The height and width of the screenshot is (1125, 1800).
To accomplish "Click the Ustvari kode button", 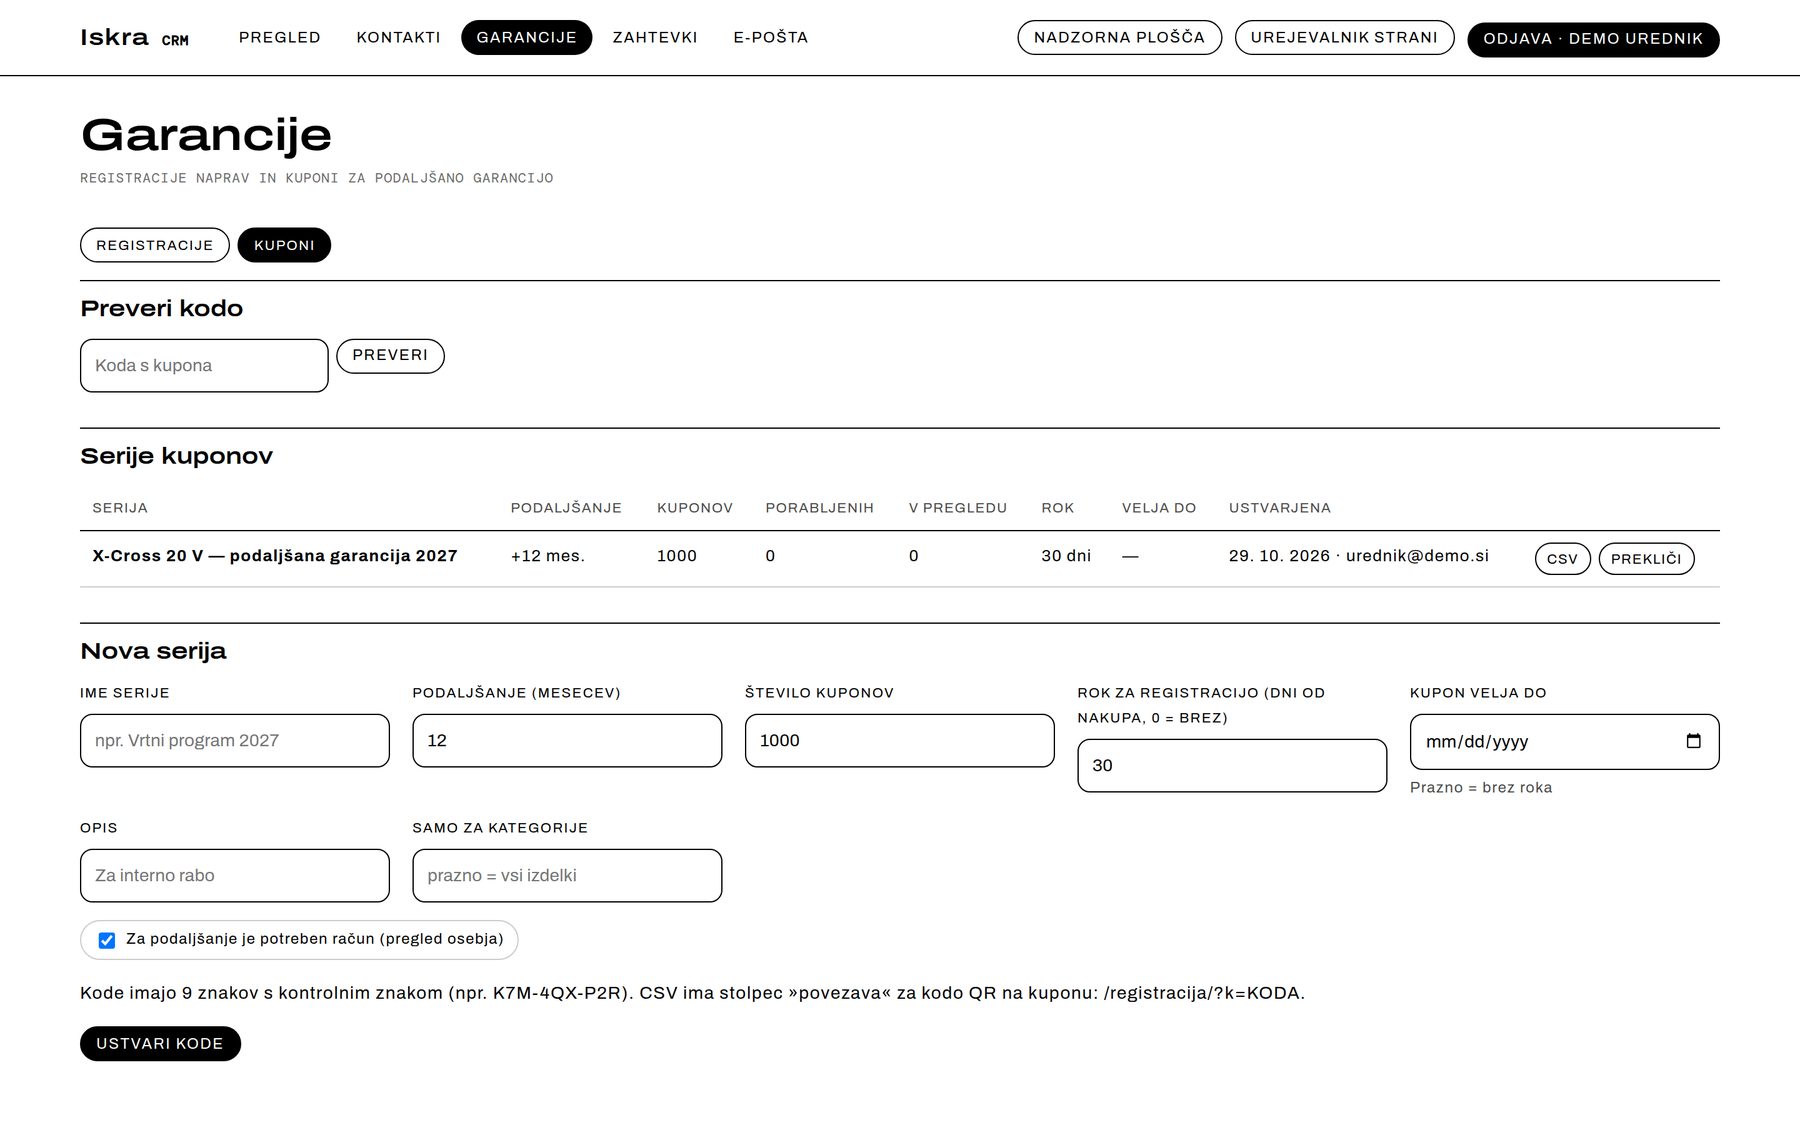I will click(x=160, y=1043).
